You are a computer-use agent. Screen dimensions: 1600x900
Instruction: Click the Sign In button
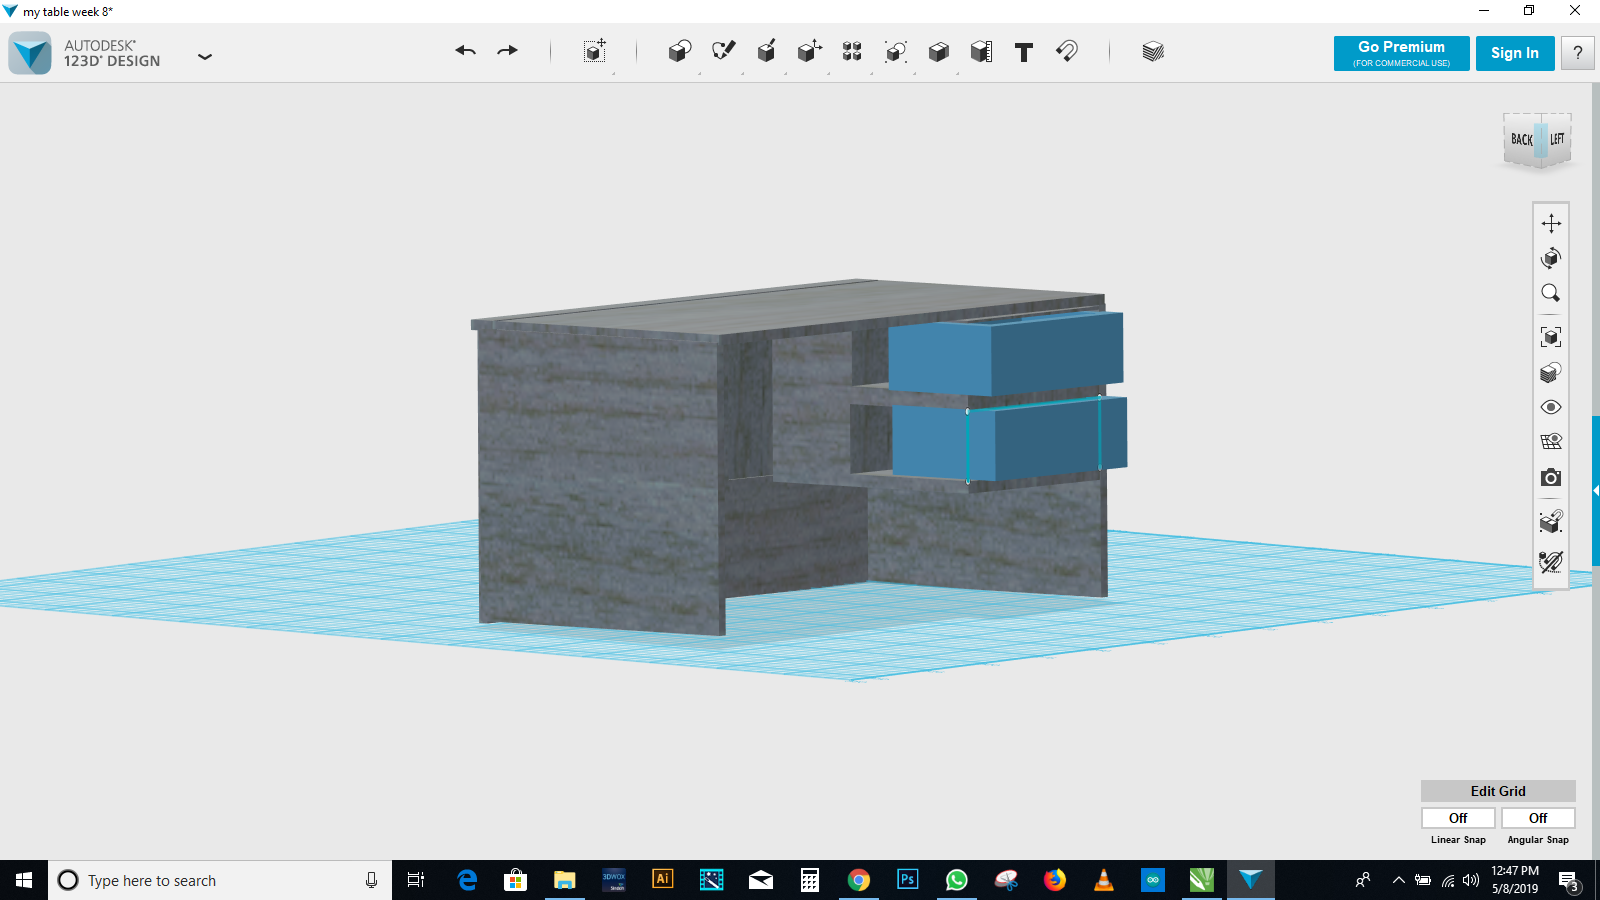1514,53
